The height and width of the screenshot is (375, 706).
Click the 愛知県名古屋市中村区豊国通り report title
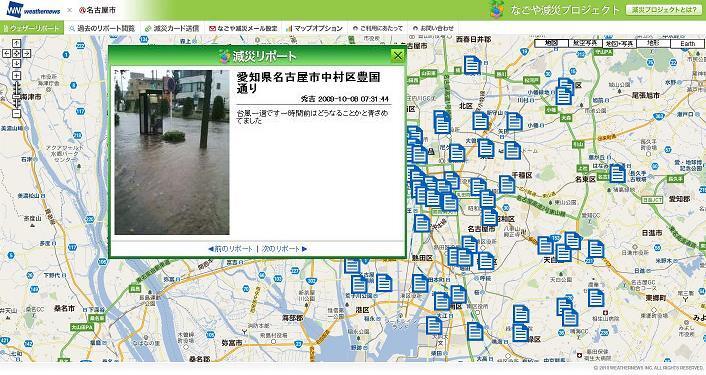coord(308,82)
